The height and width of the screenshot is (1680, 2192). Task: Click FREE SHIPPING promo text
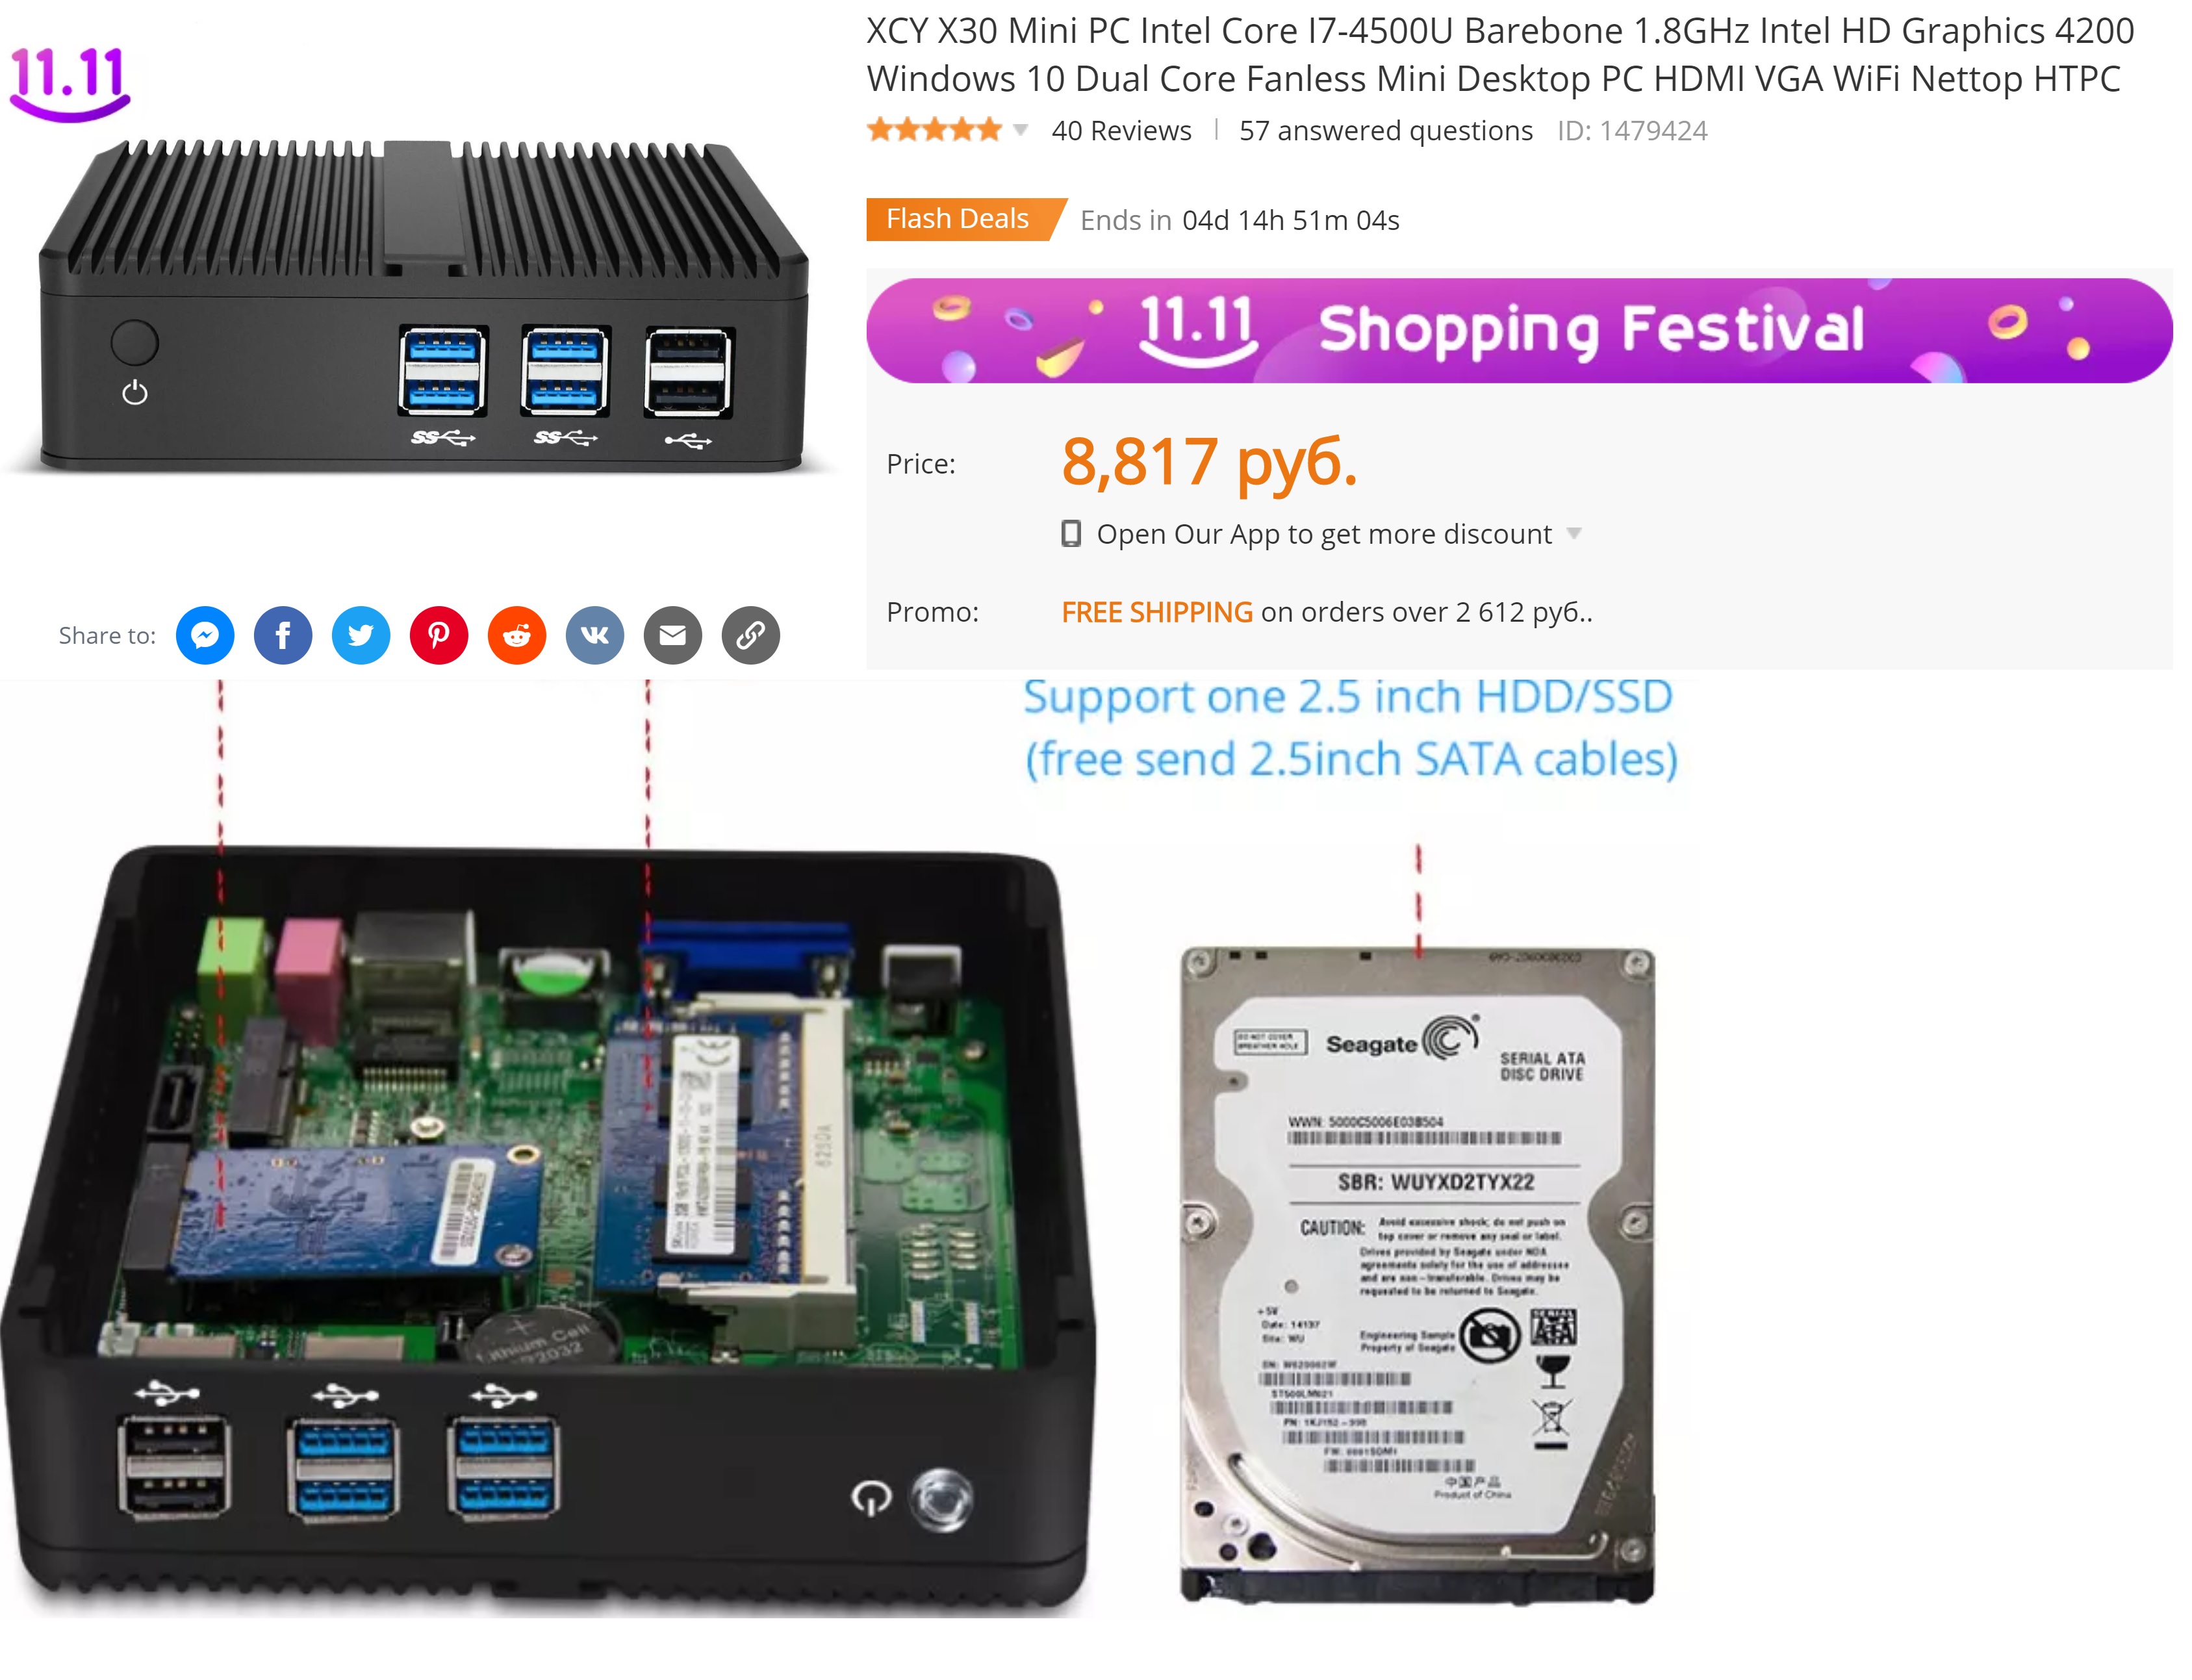click(1157, 612)
